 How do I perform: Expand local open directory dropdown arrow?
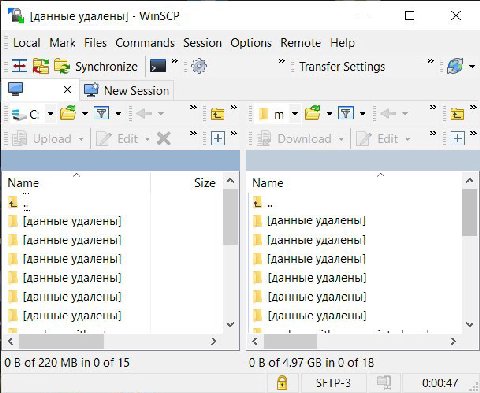85,114
